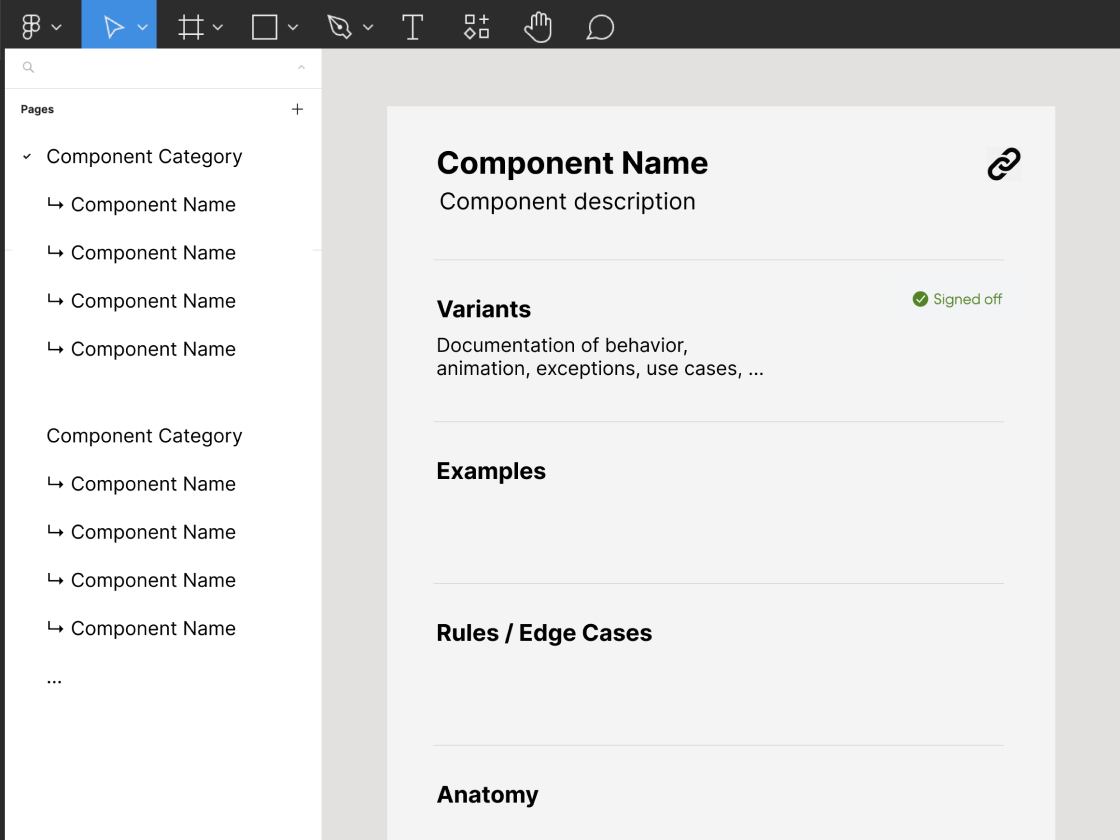This screenshot has height=840, width=1120.
Task: Open the second Component Category page
Action: (144, 436)
